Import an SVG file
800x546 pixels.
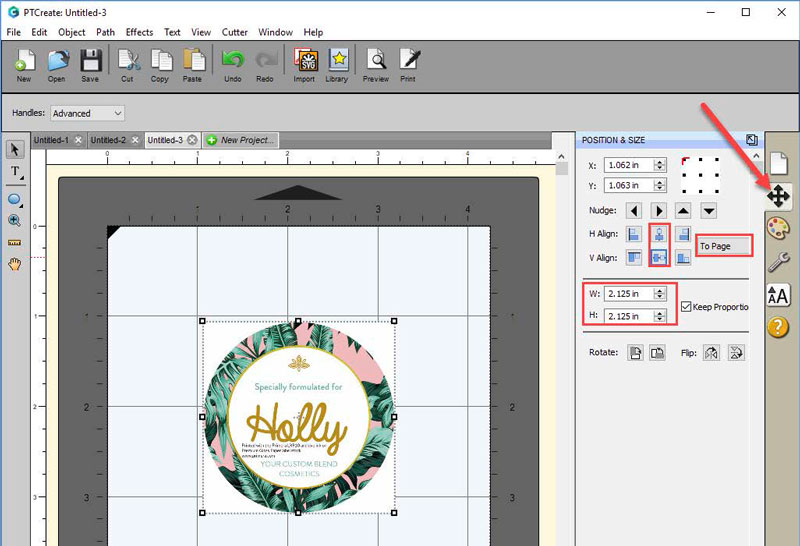305,65
